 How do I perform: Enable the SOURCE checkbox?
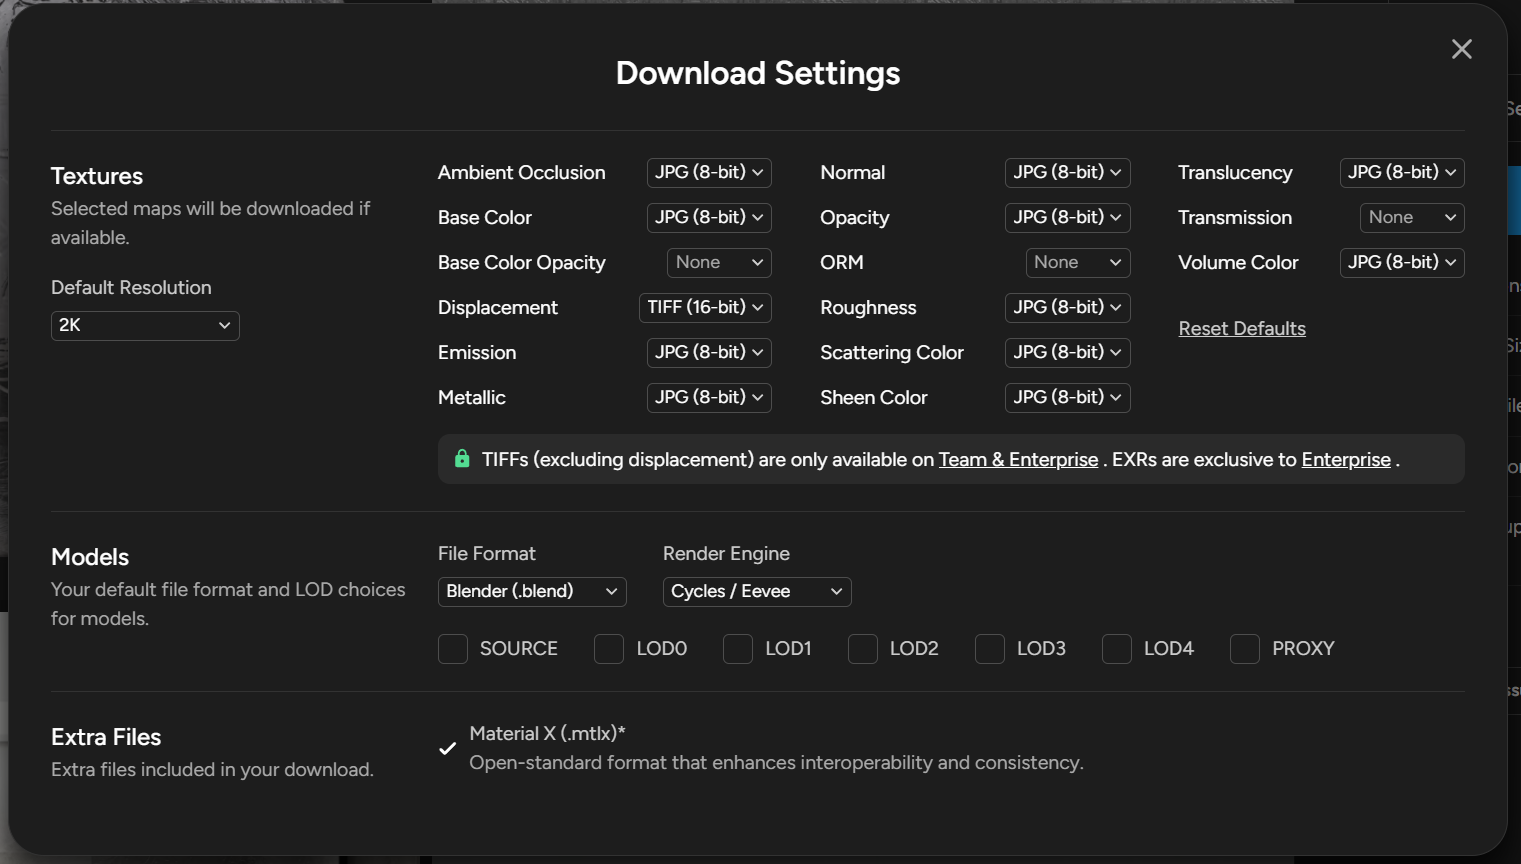tap(452, 648)
